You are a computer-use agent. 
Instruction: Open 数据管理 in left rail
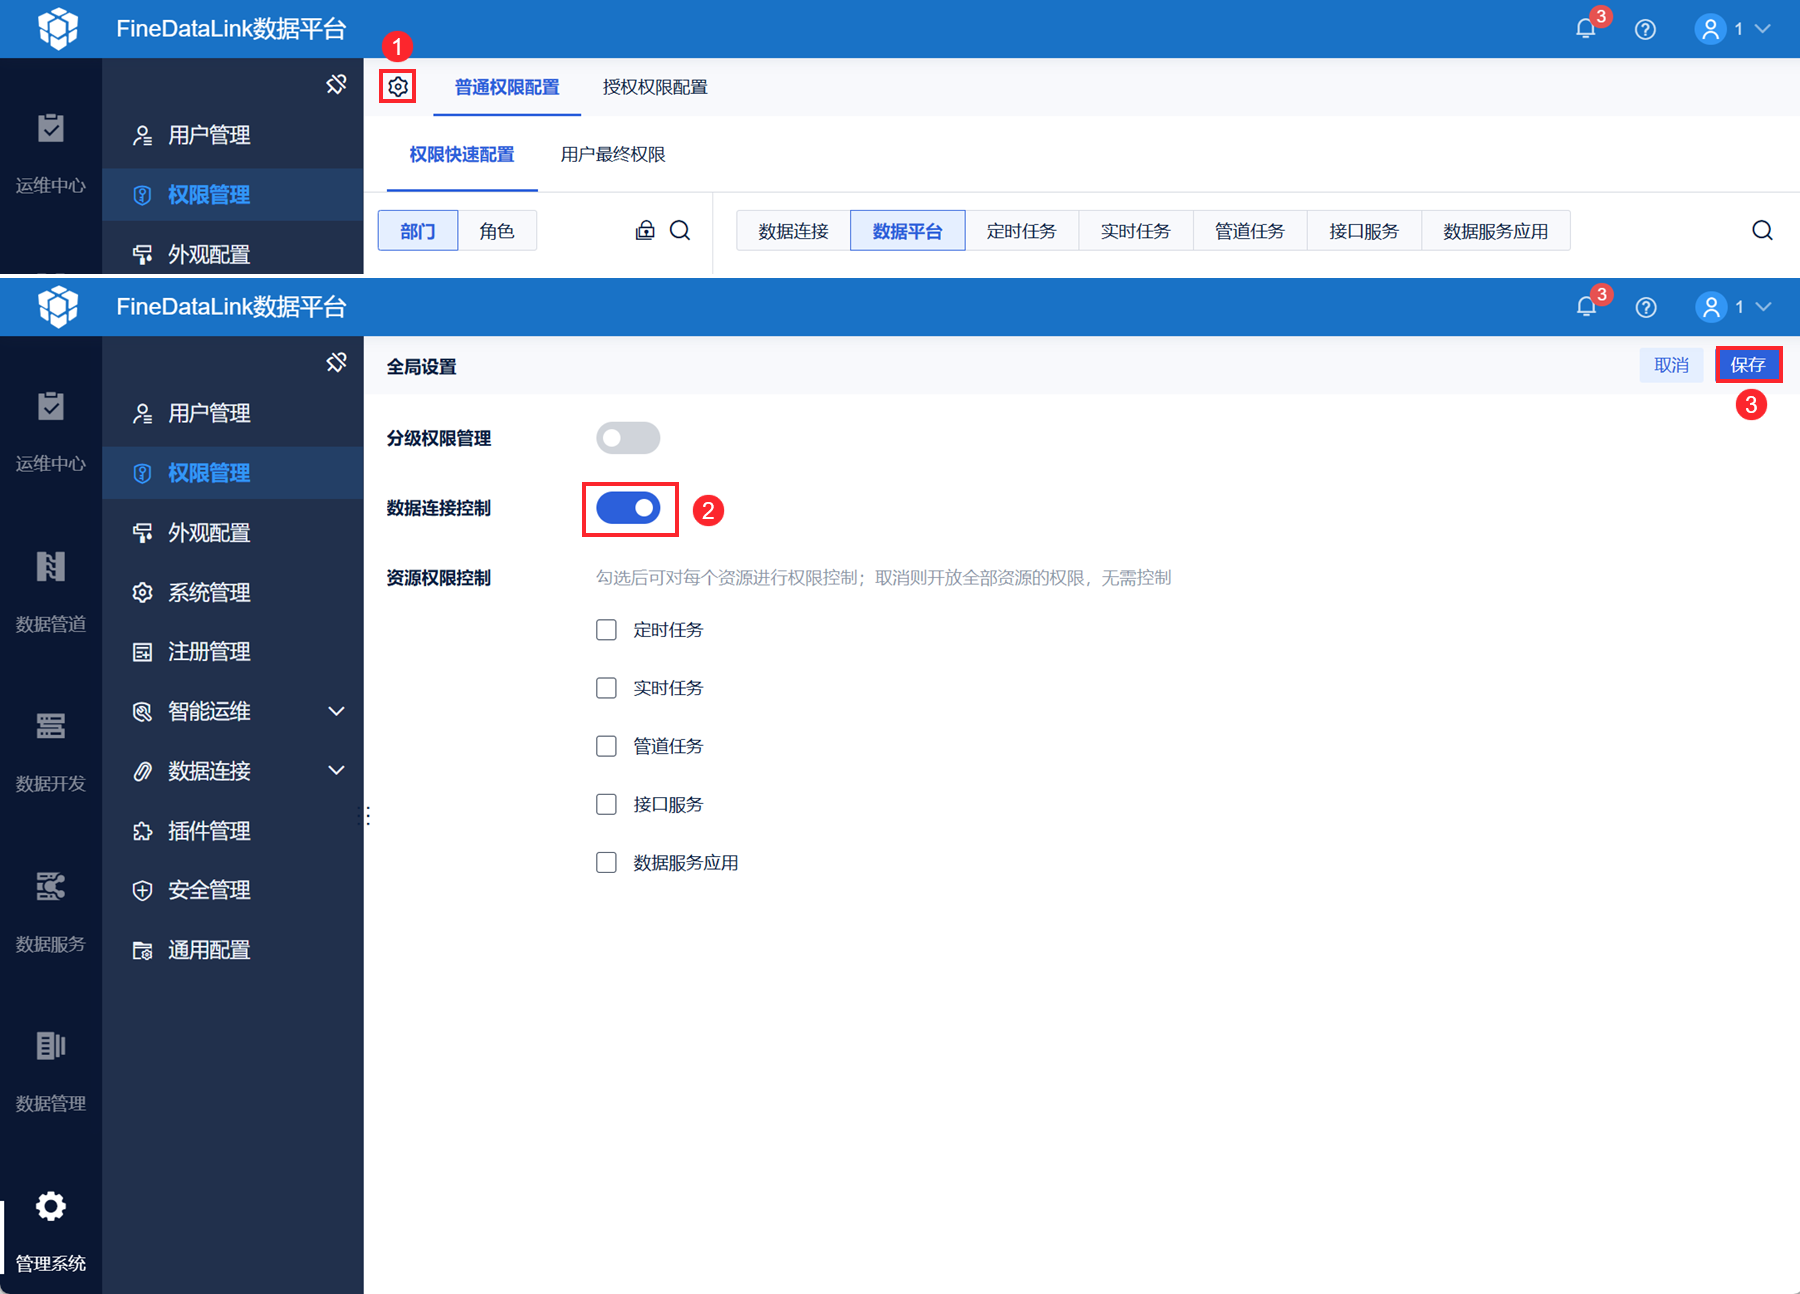[x=51, y=1071]
